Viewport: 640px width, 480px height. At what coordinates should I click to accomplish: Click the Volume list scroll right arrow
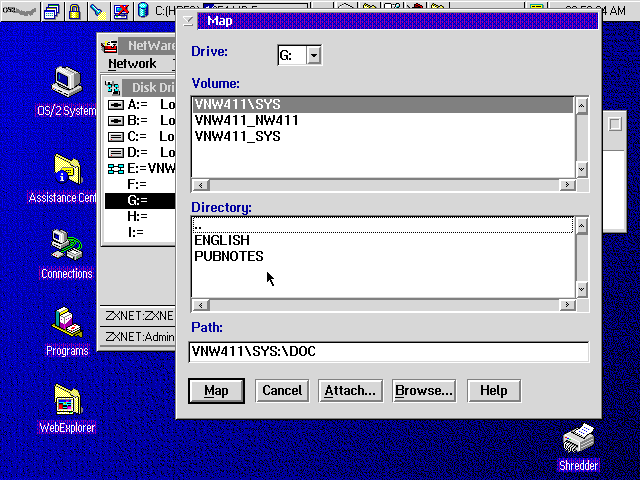click(x=567, y=185)
